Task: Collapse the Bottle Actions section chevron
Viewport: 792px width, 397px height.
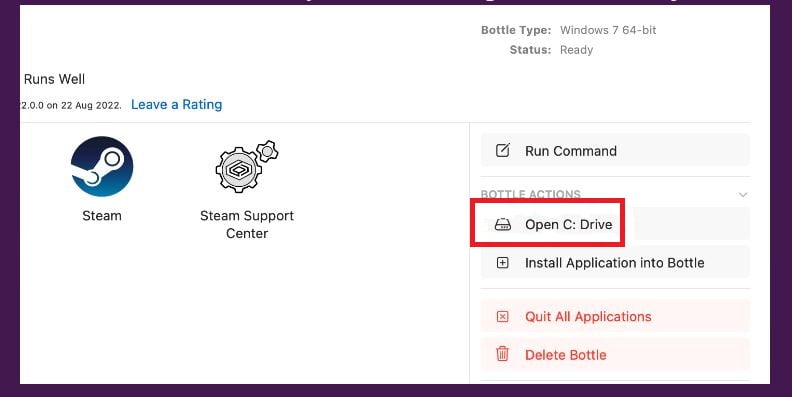Action: tap(742, 194)
